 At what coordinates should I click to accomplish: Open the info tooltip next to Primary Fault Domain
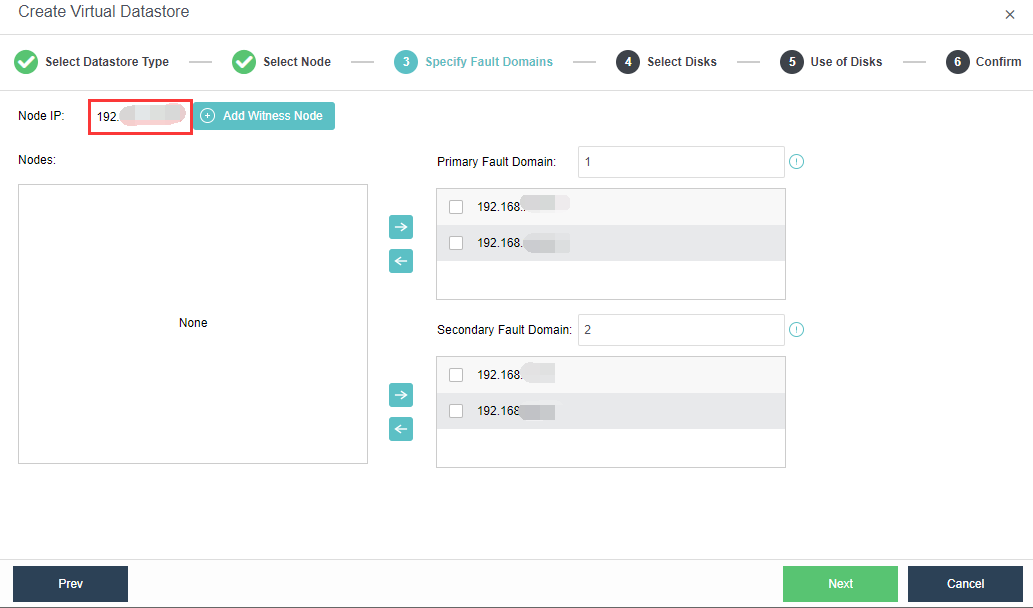click(x=797, y=161)
